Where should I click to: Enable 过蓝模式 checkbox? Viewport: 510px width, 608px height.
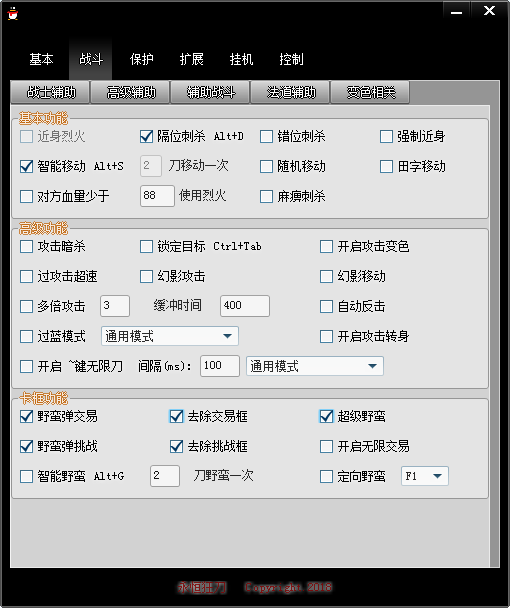click(26, 336)
